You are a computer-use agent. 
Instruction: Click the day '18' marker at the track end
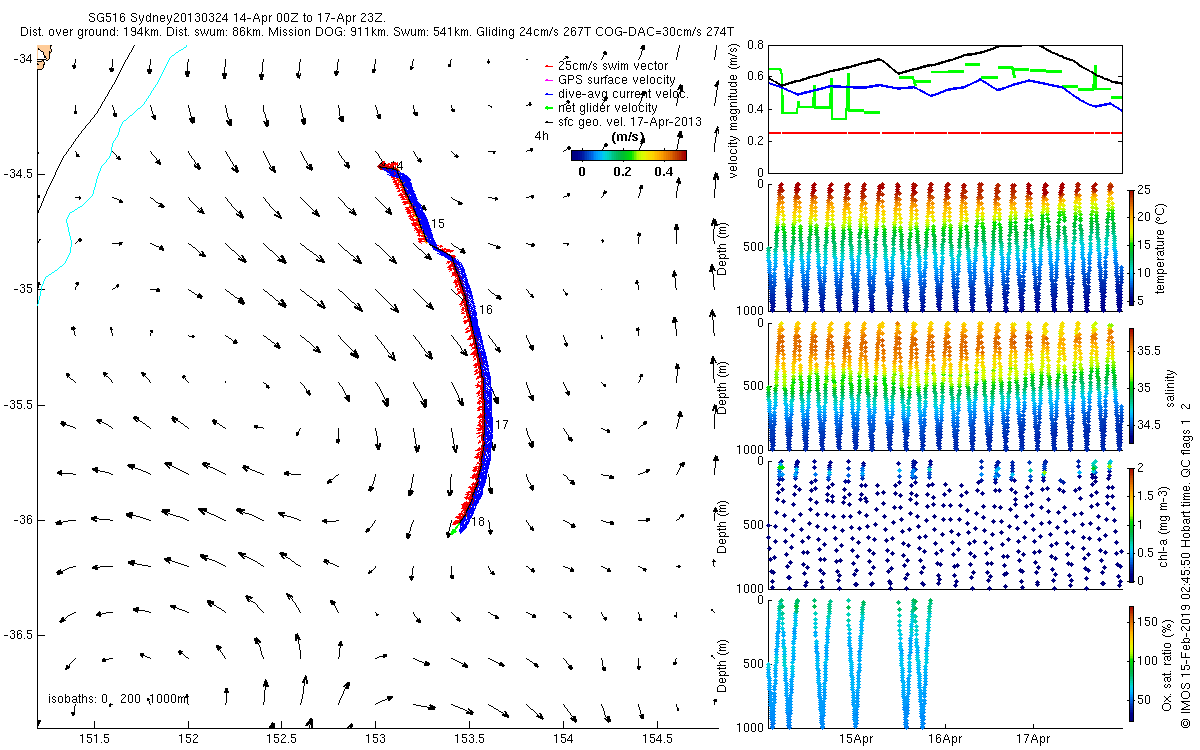(478, 522)
